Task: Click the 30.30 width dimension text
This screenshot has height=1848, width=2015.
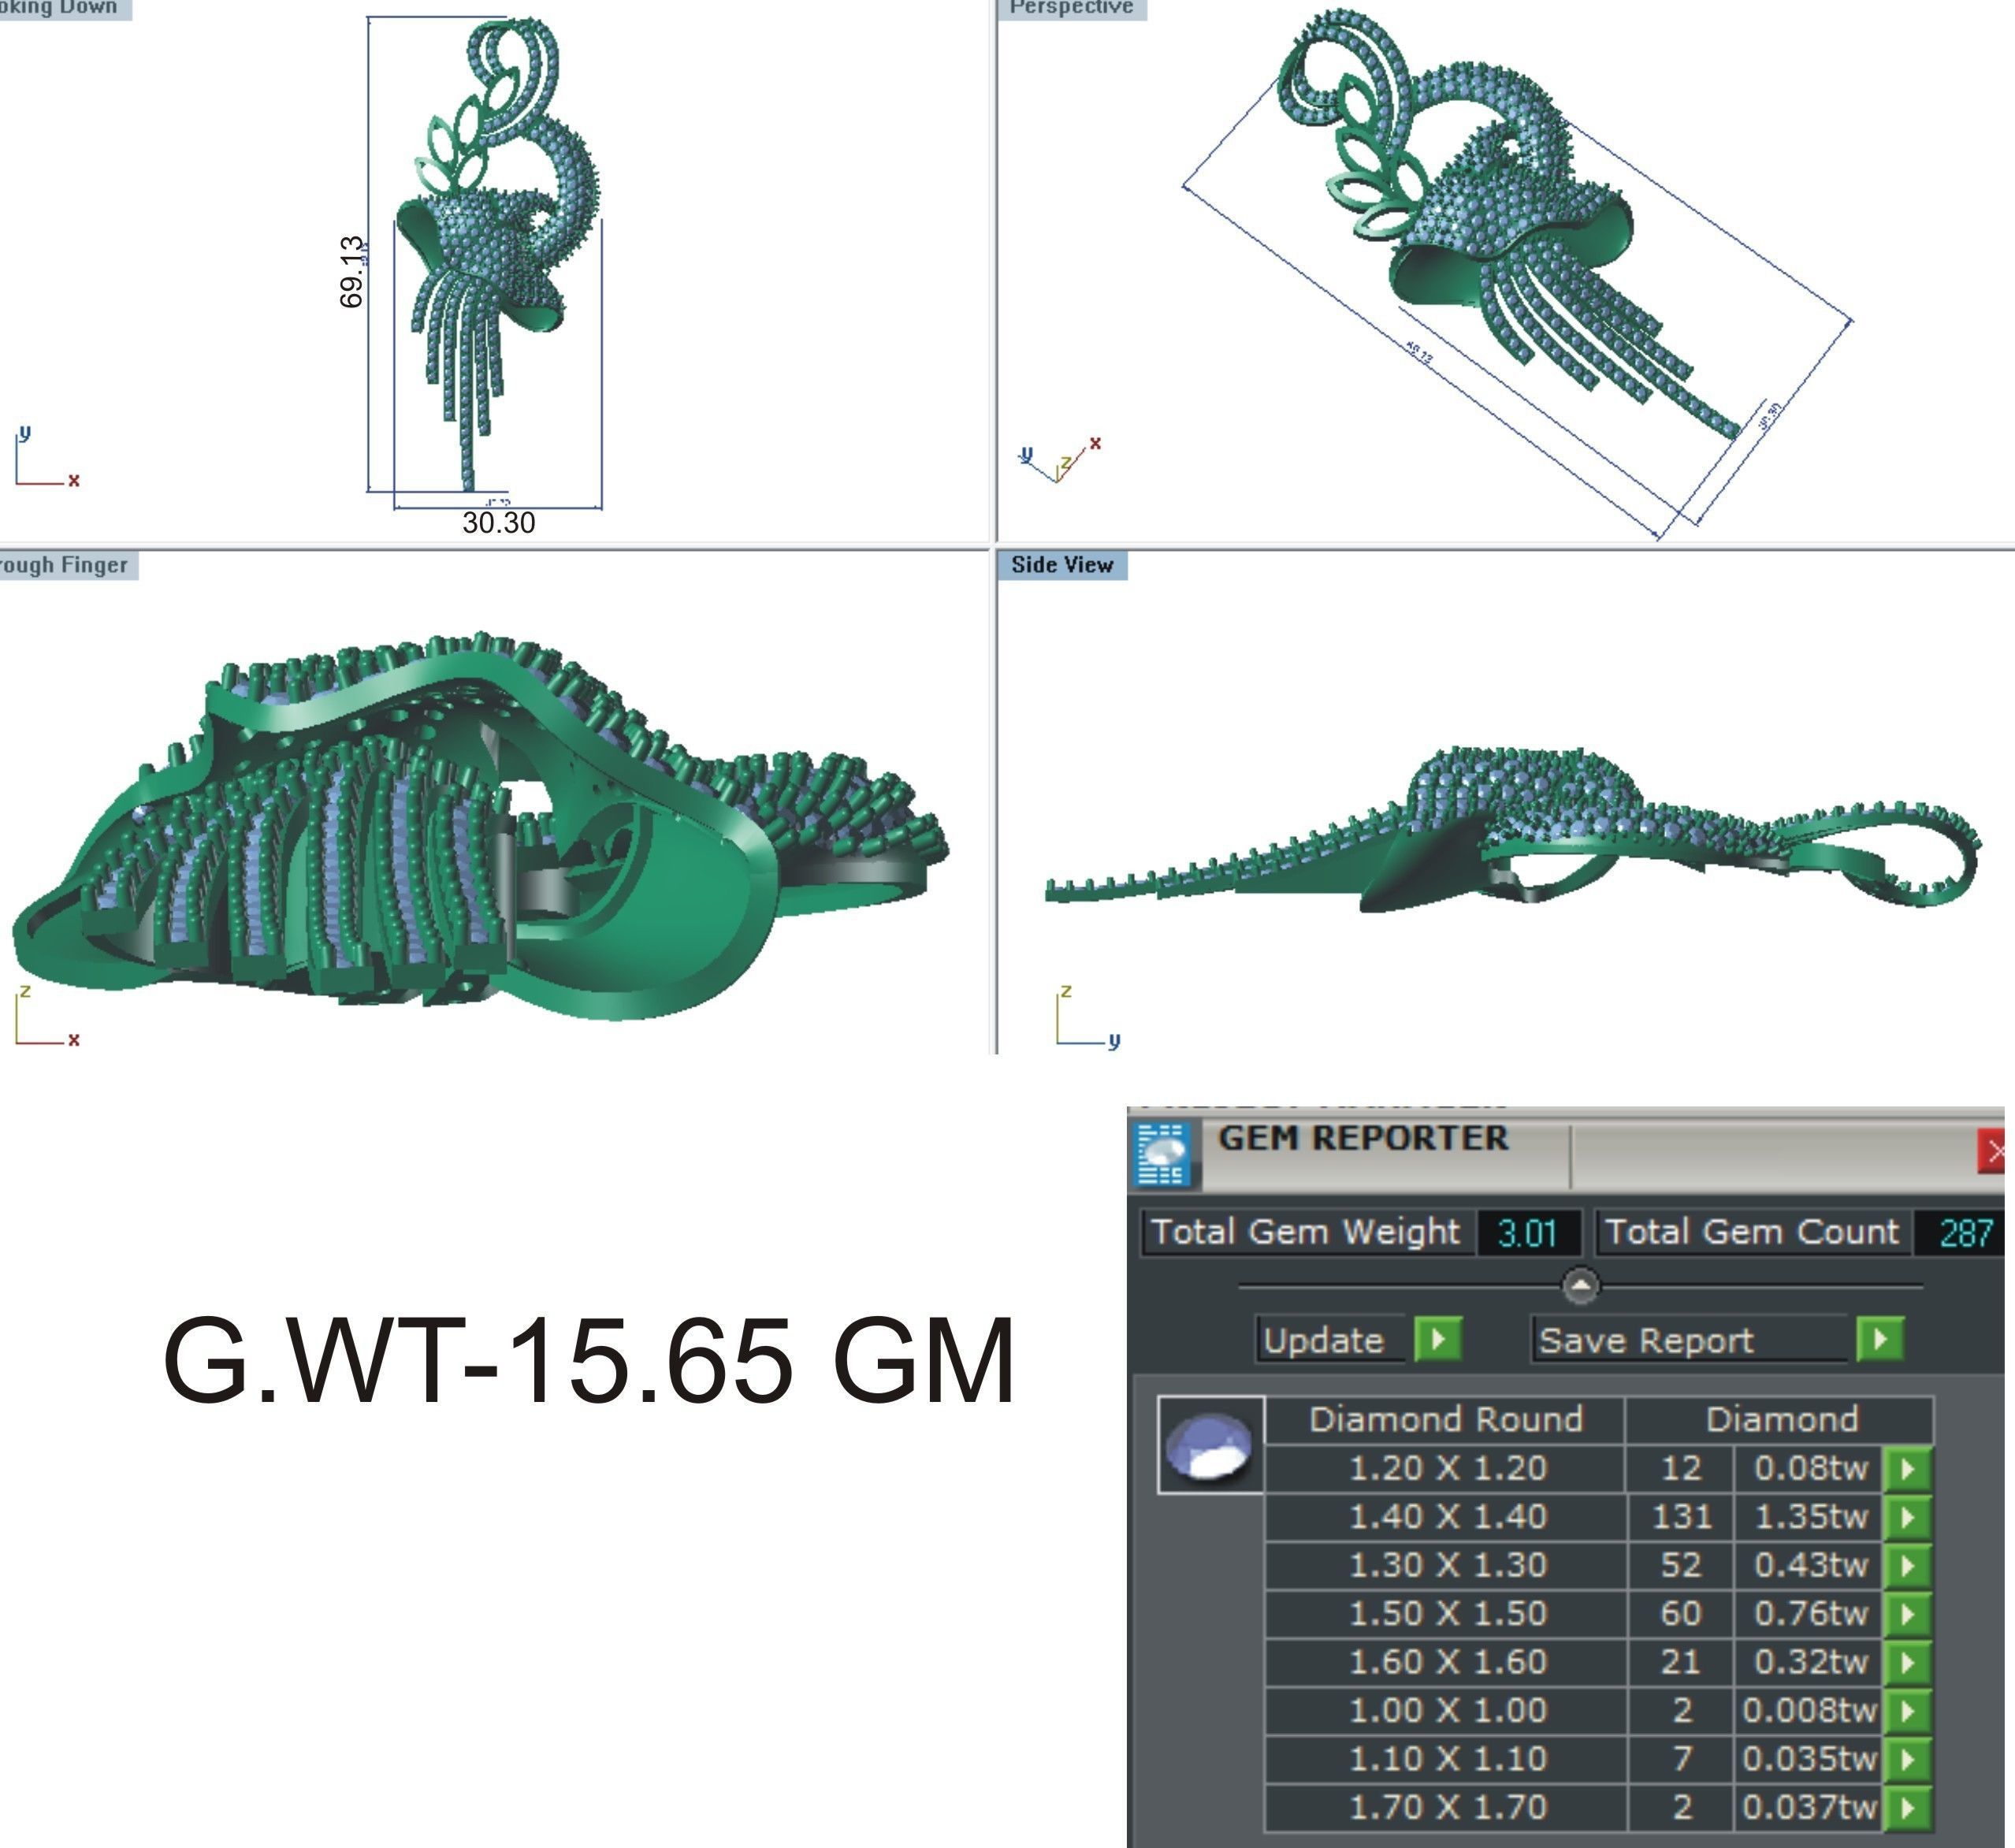Action: [x=498, y=523]
